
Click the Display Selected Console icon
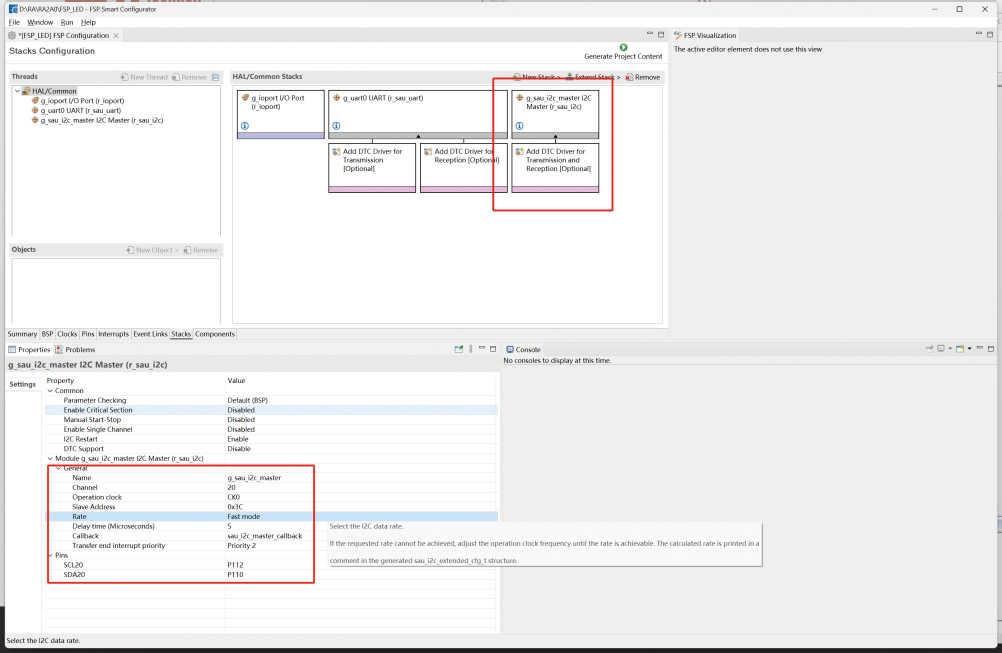tap(941, 349)
